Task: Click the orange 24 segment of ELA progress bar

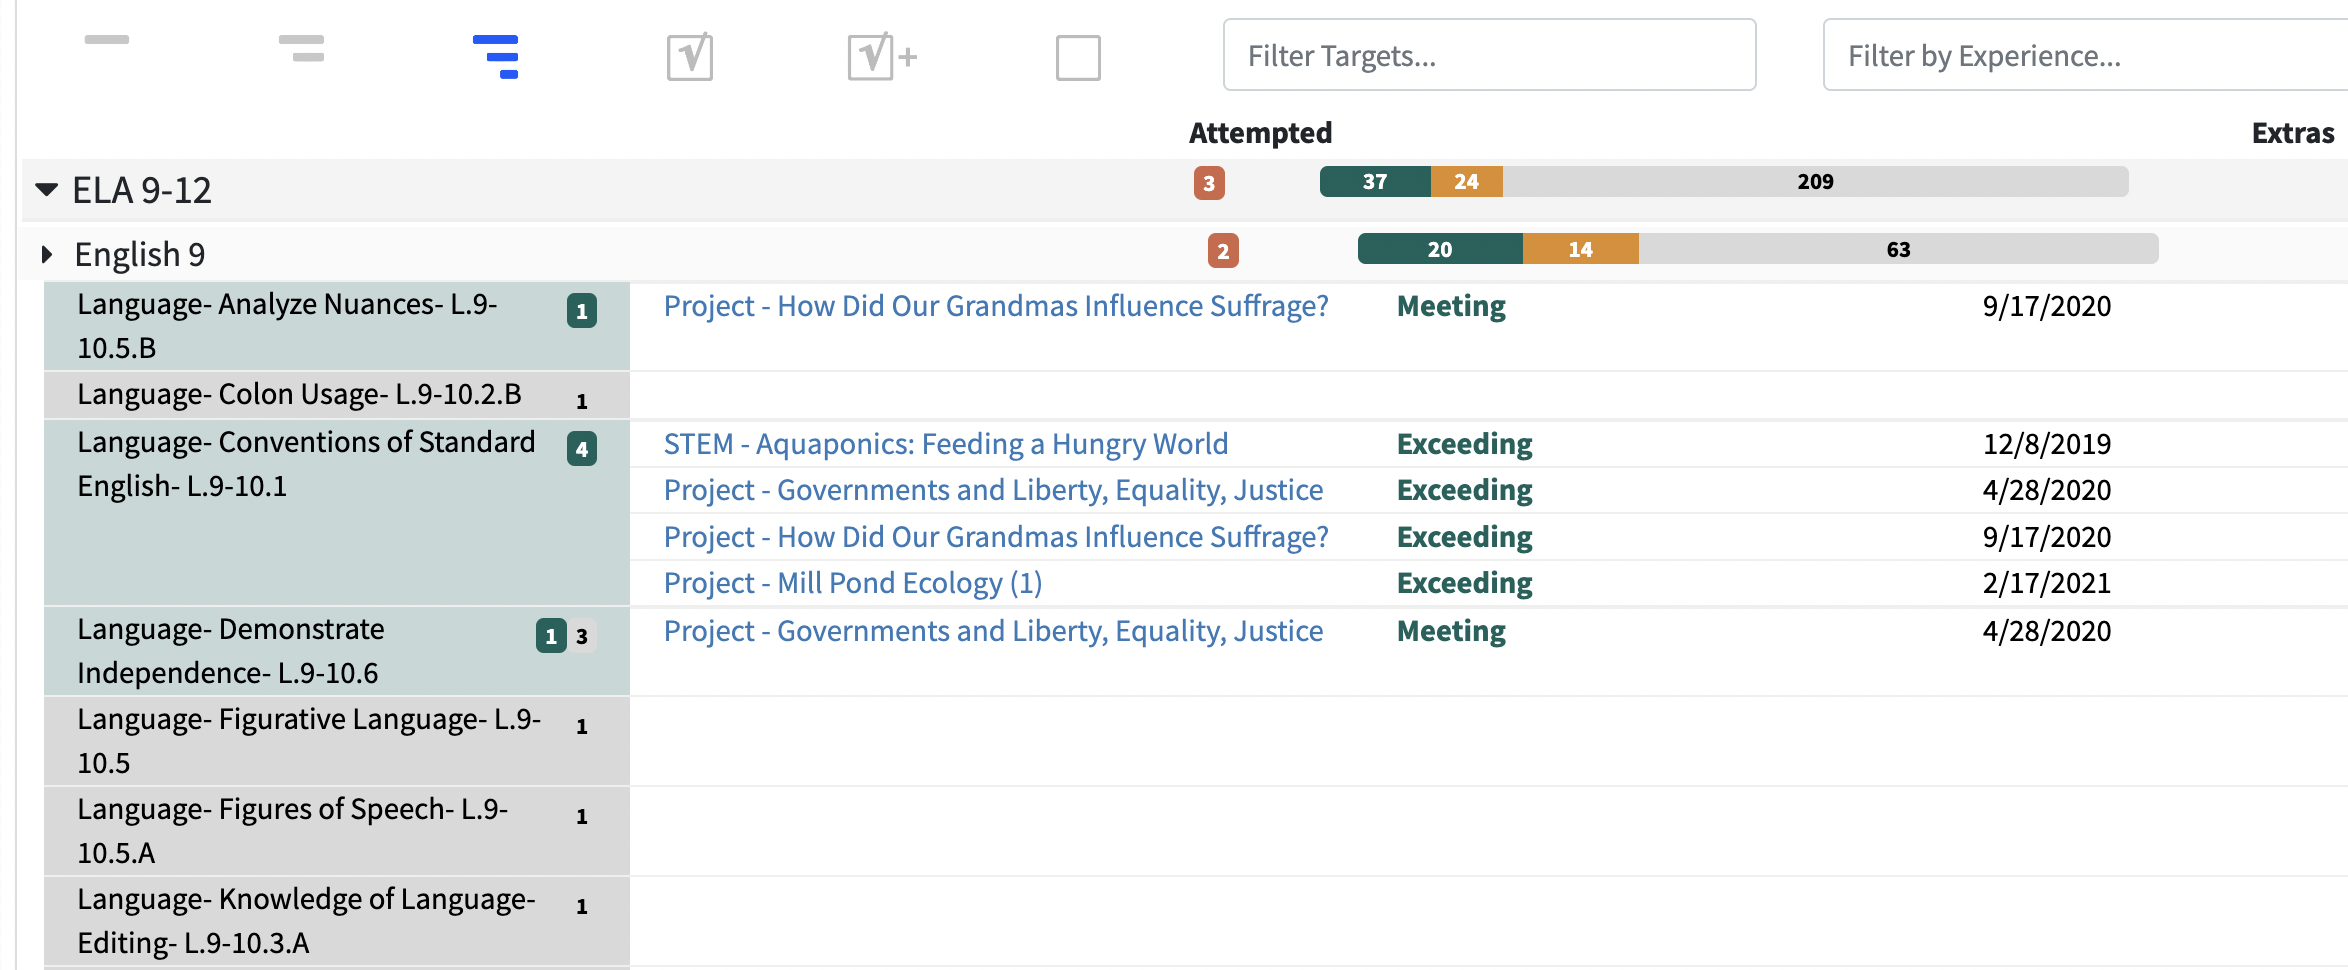Action: pyautogui.click(x=1466, y=182)
